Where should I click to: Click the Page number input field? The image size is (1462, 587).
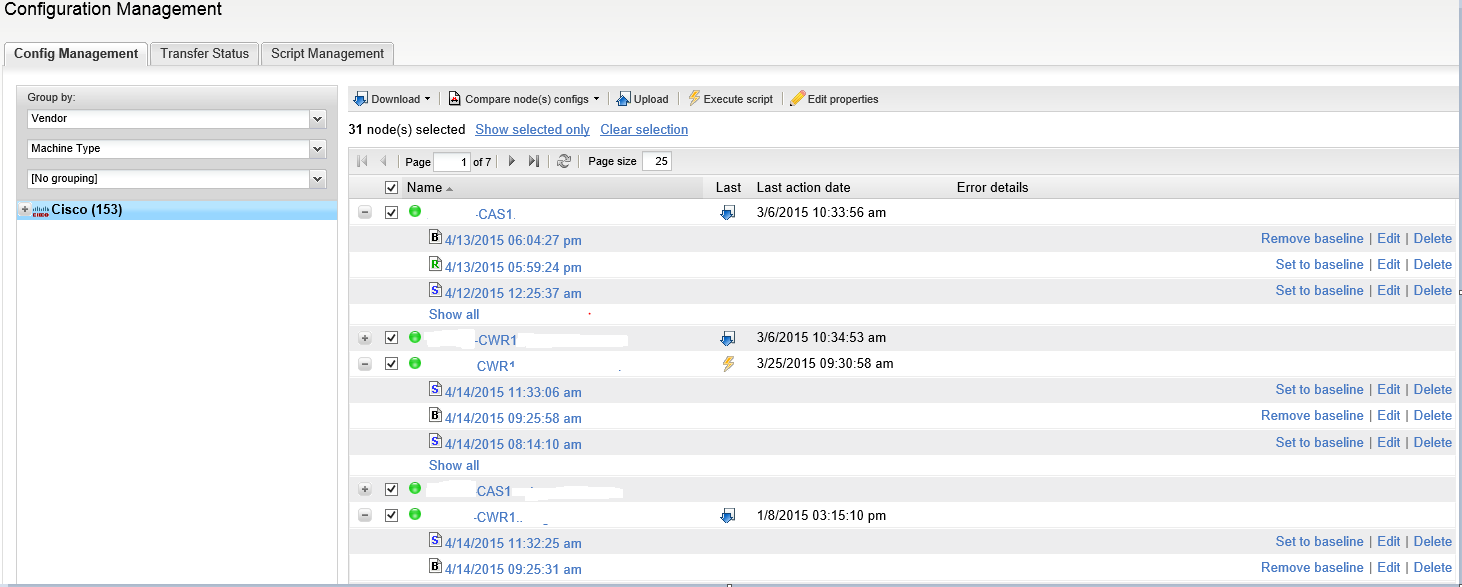(452, 161)
